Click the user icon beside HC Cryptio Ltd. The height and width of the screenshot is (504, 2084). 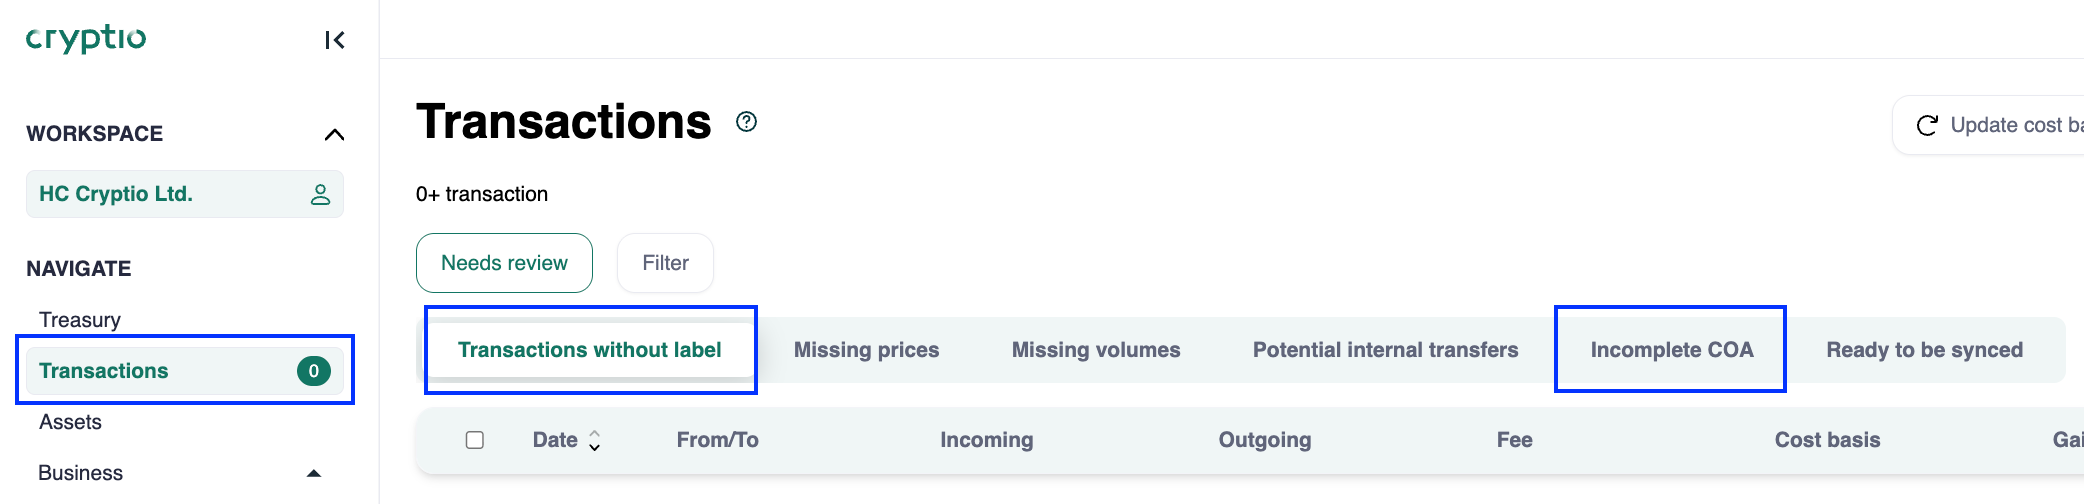click(x=320, y=194)
